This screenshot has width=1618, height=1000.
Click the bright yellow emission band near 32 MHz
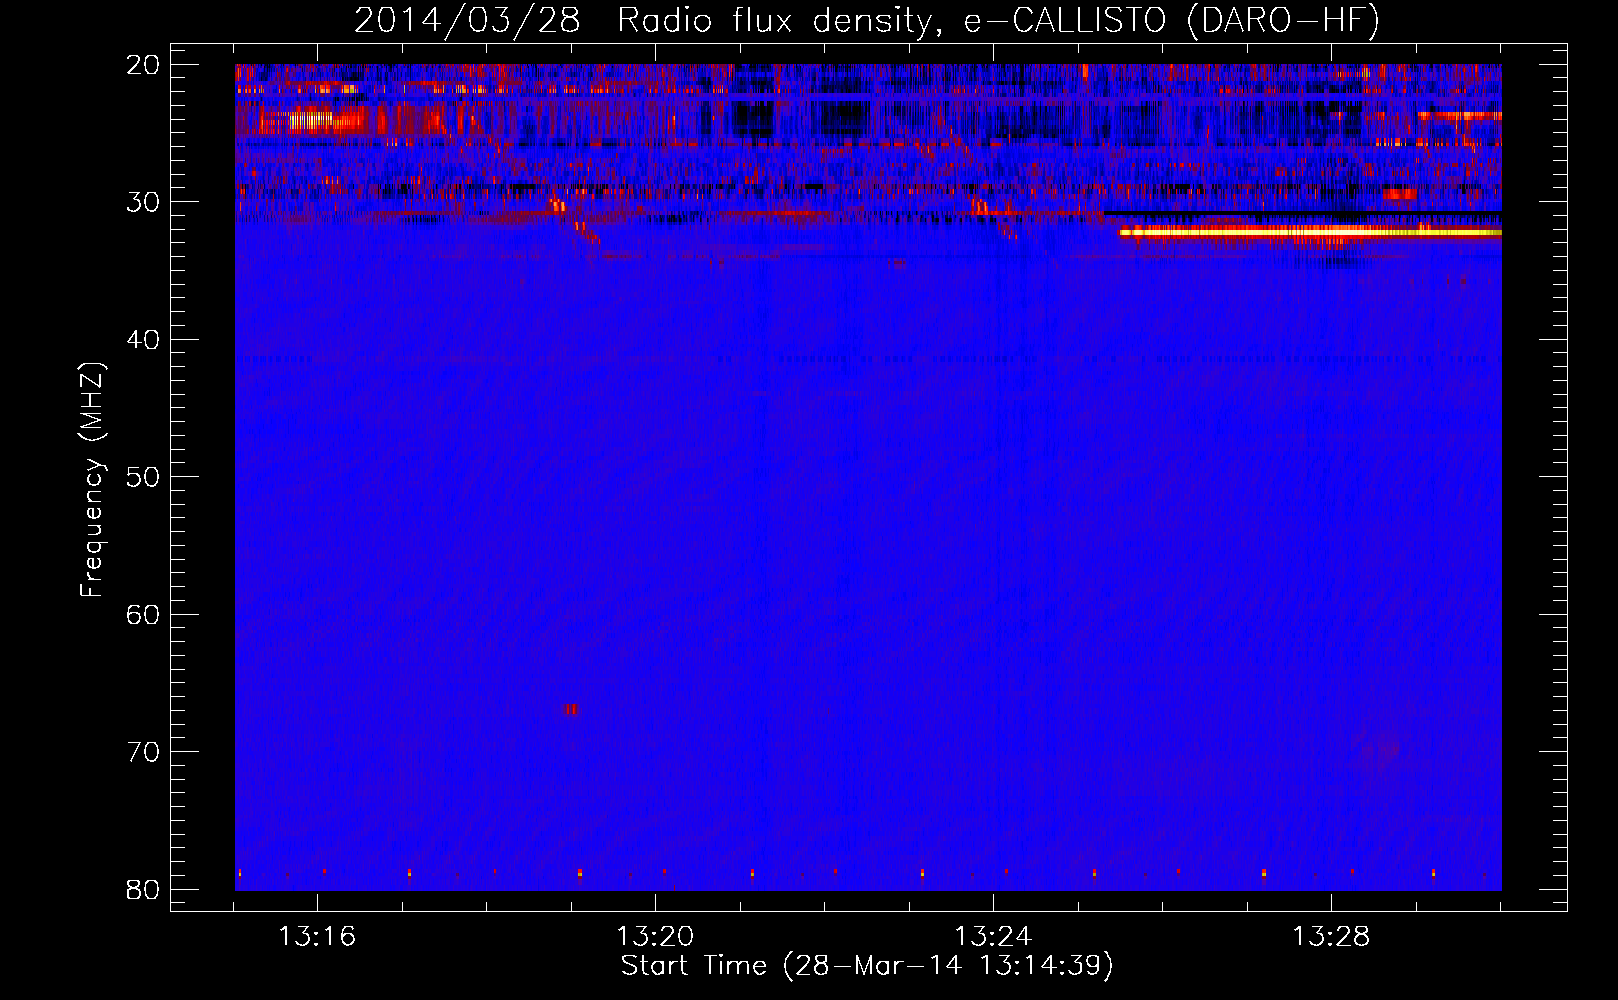tap(1310, 232)
